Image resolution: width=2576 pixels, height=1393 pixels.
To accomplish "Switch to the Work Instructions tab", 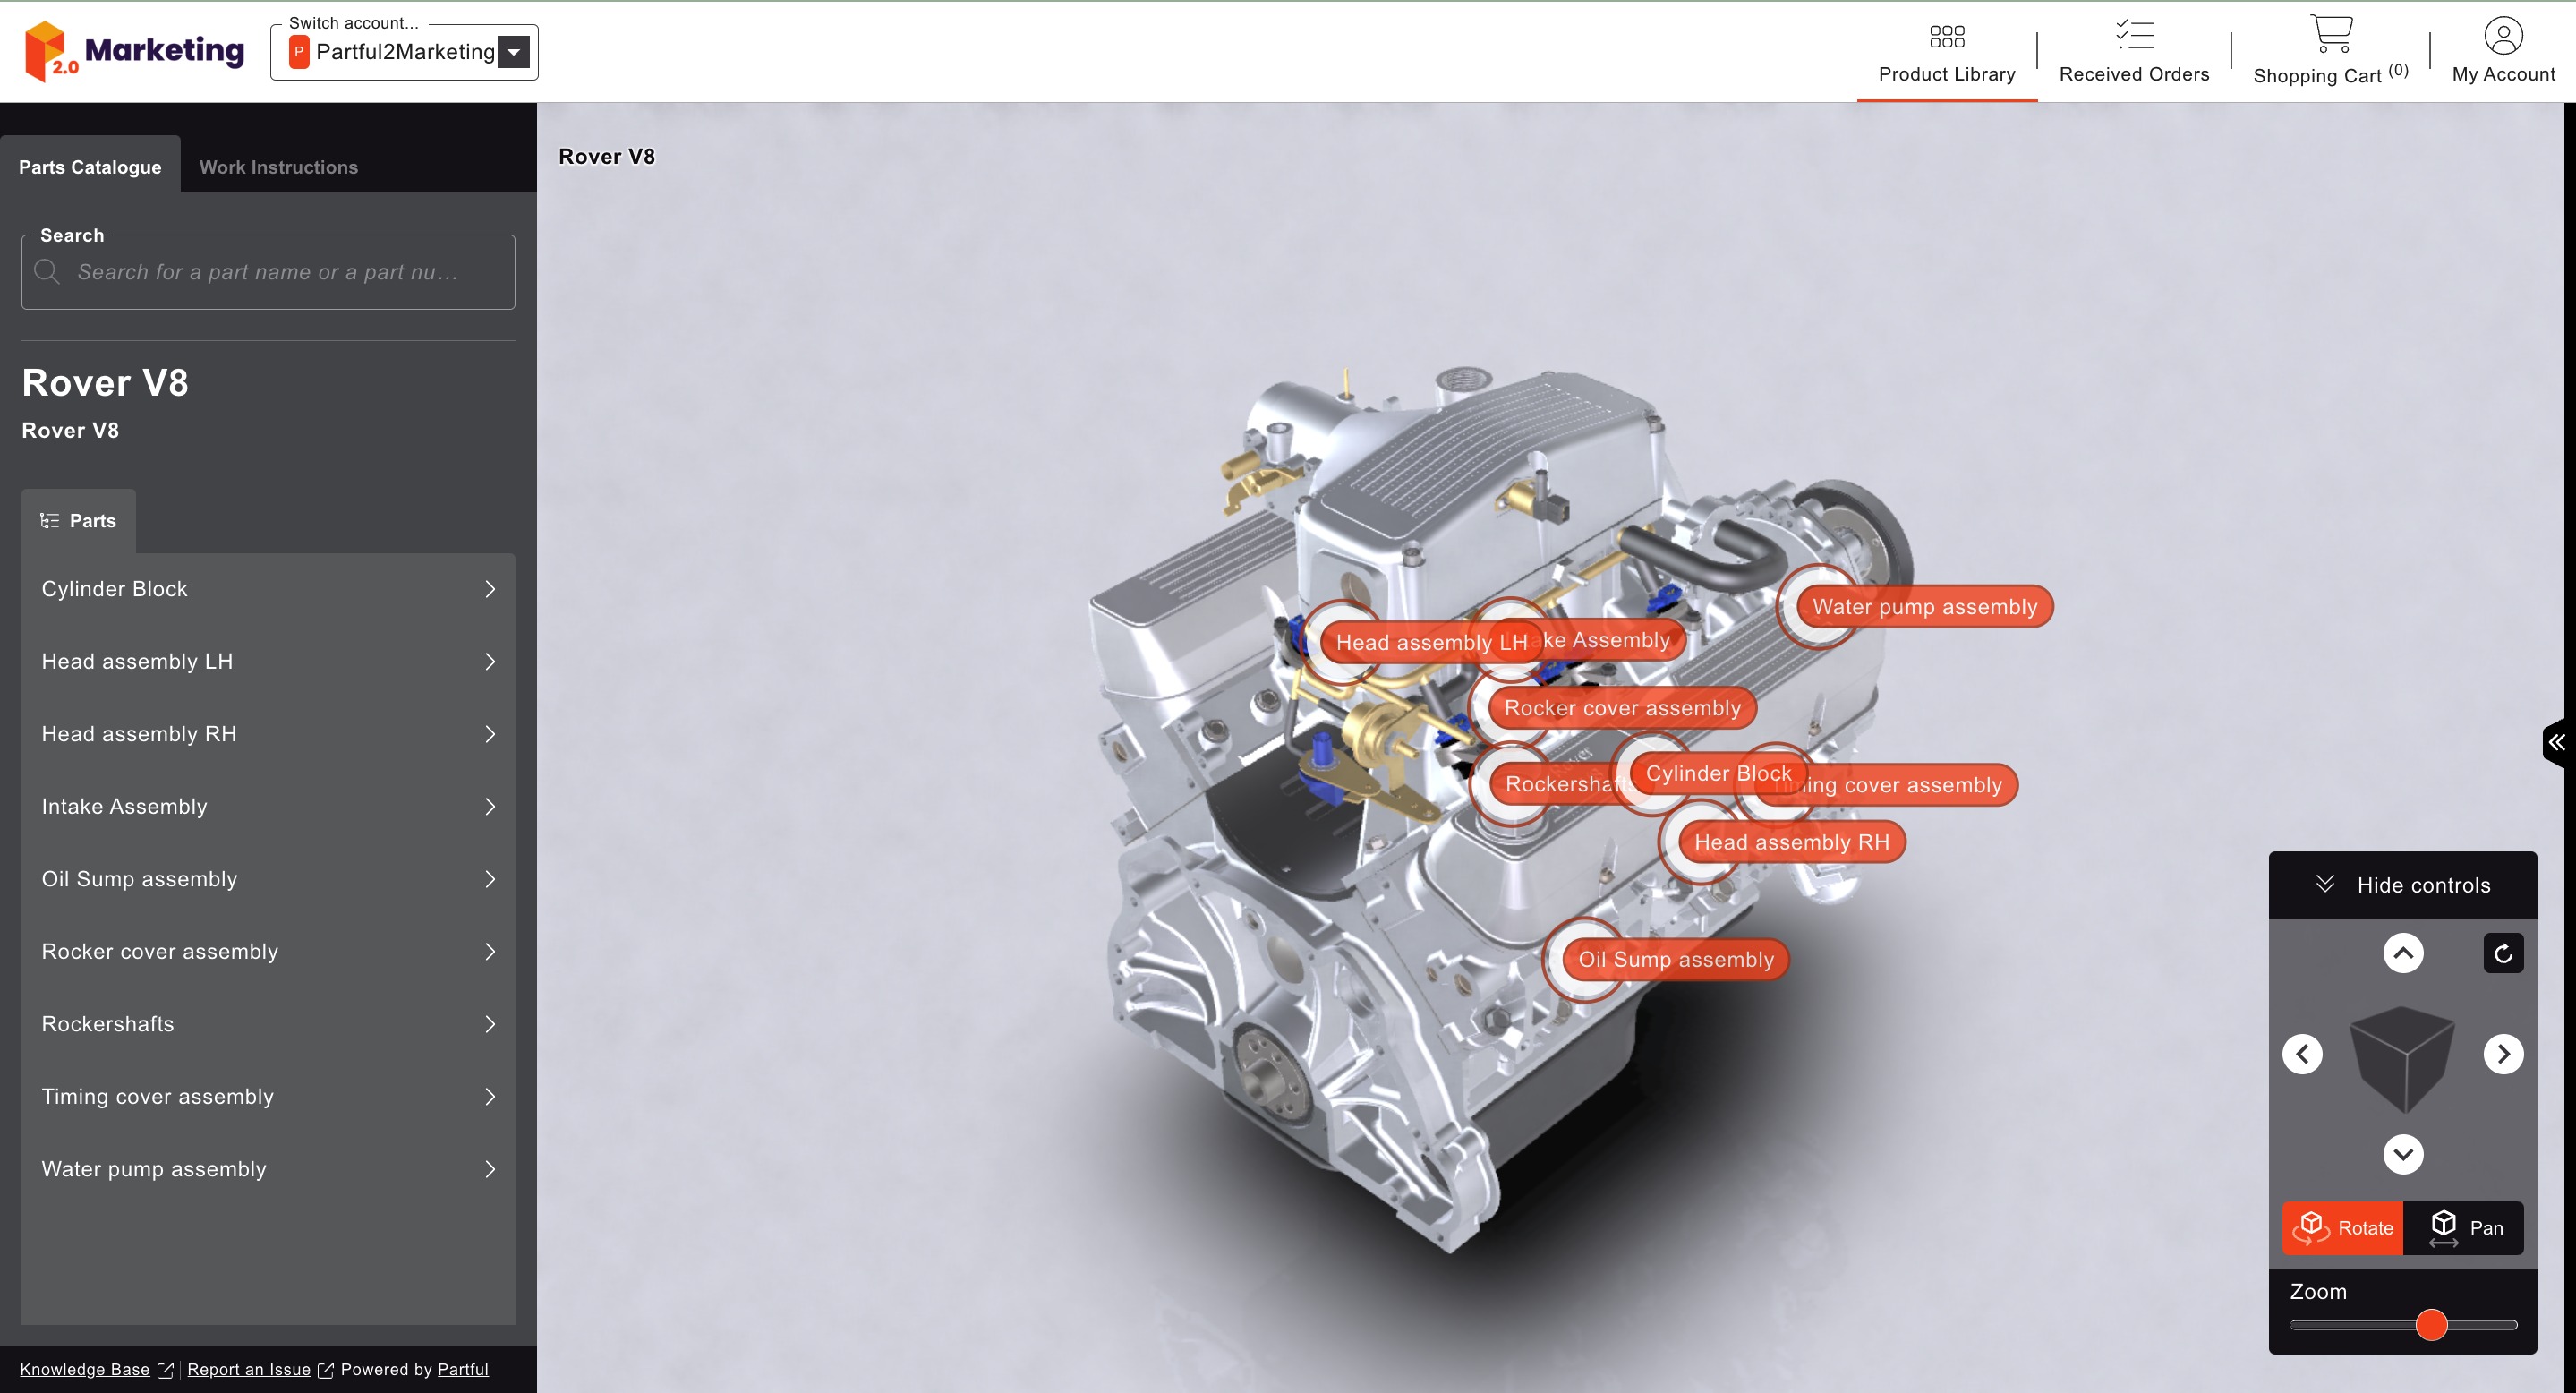I will (x=278, y=166).
